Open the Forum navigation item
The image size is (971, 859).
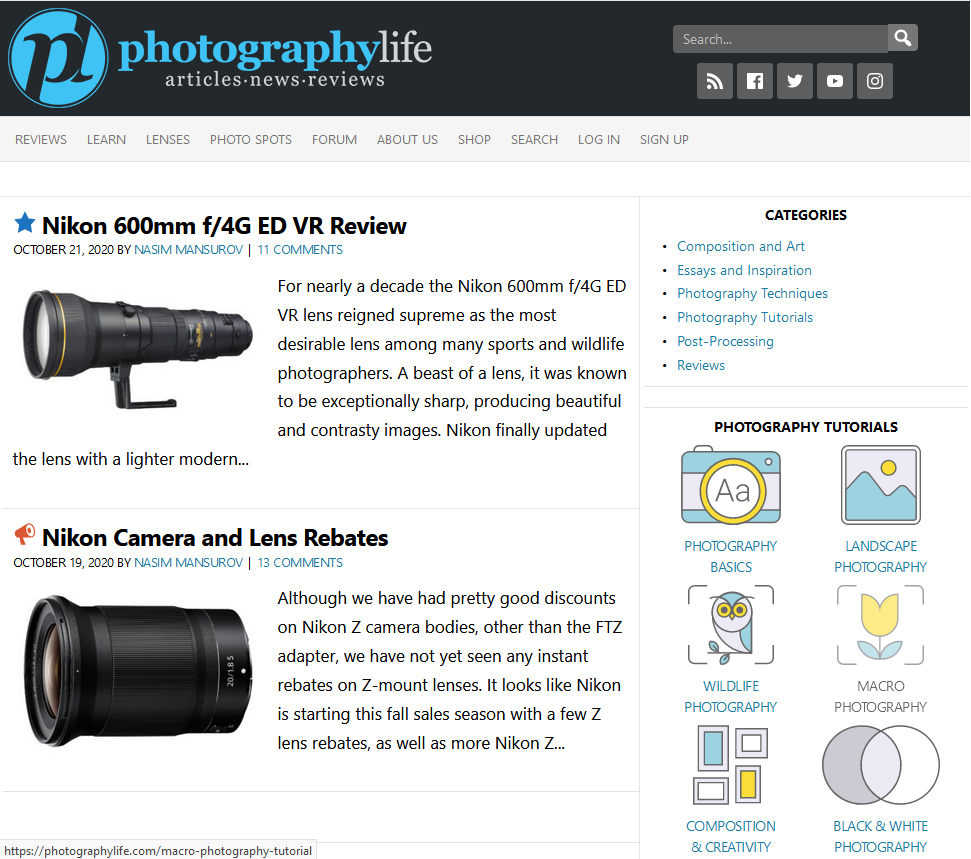pyautogui.click(x=334, y=140)
